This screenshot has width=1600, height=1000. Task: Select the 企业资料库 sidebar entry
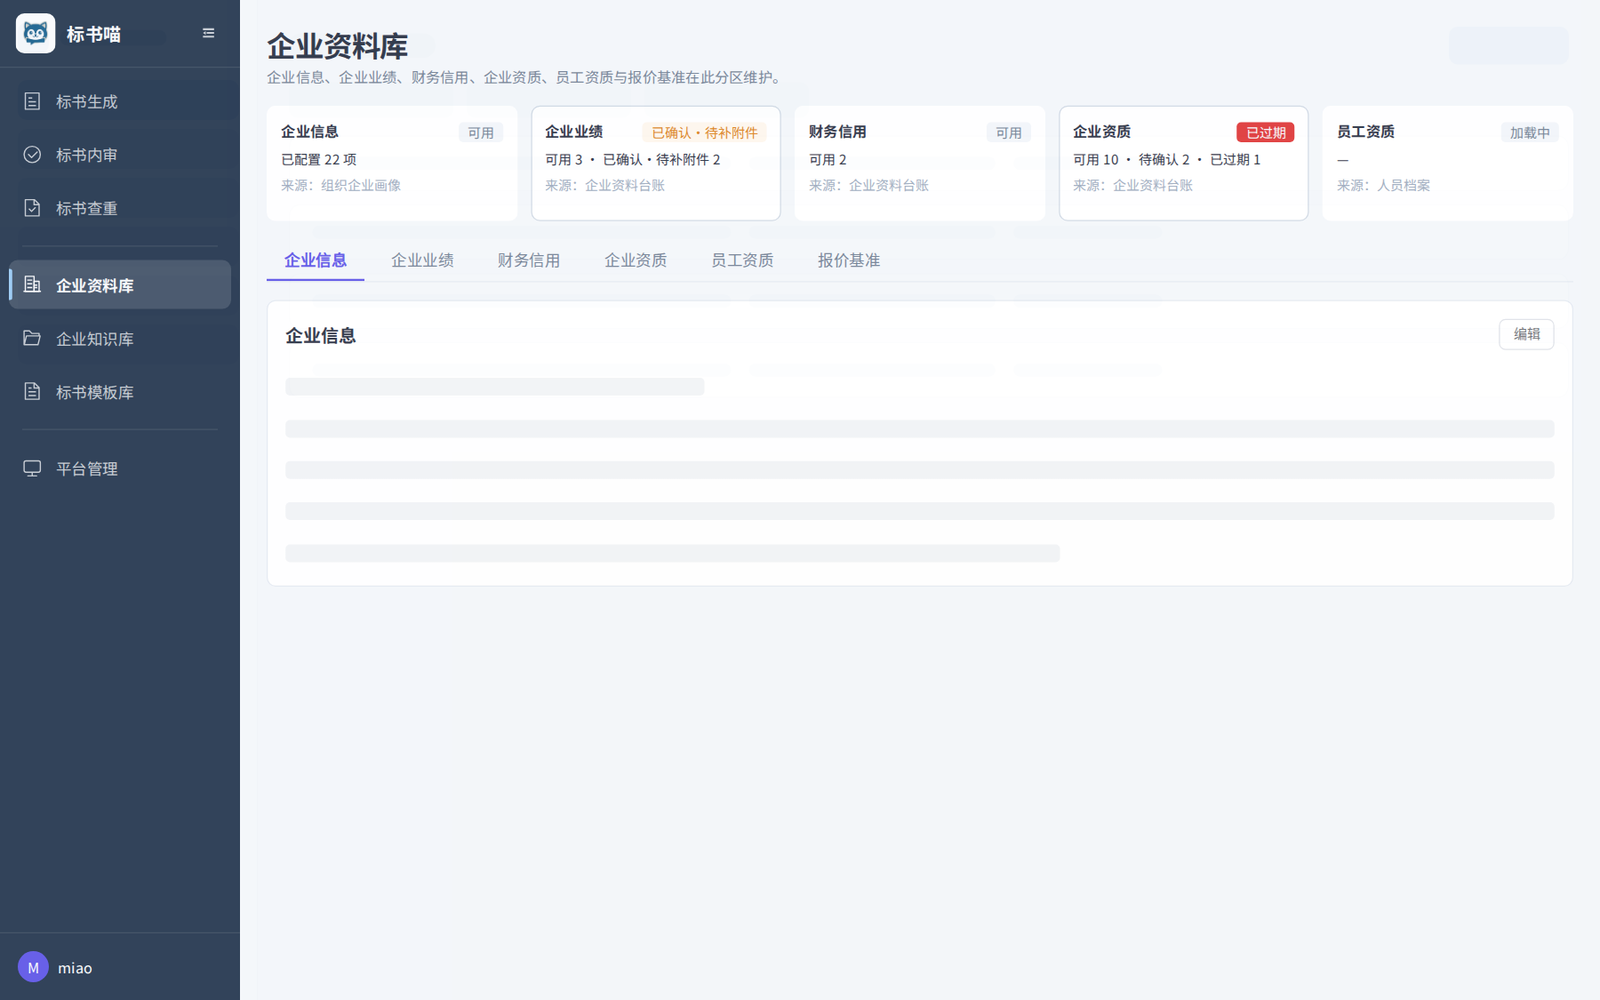(x=120, y=285)
